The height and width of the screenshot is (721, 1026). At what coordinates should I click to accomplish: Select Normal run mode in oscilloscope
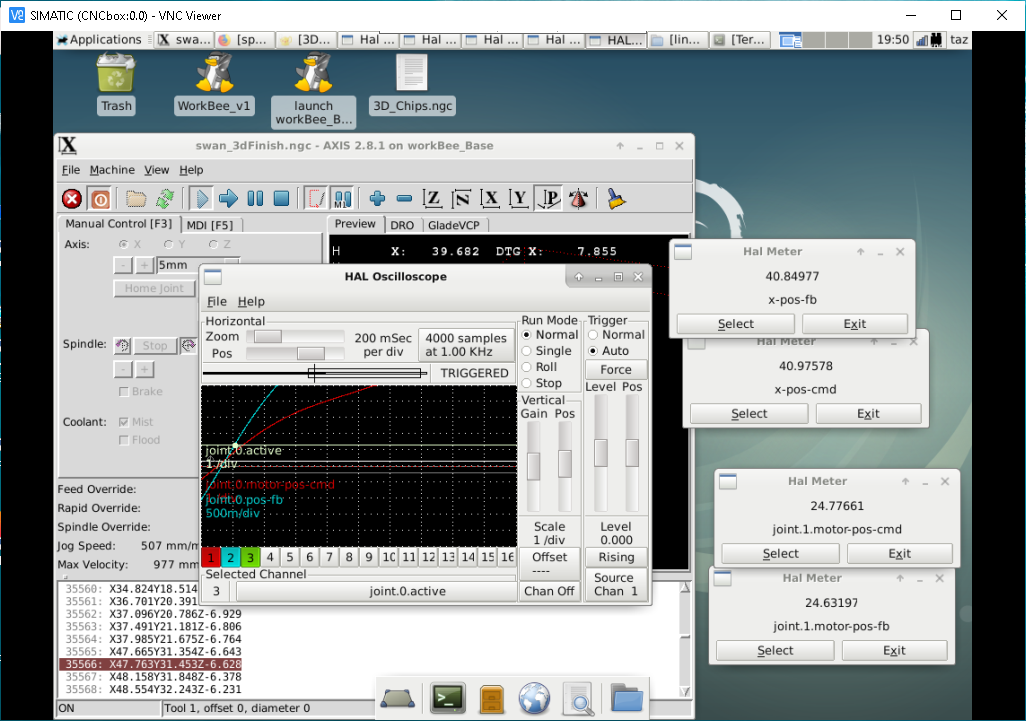[550, 334]
